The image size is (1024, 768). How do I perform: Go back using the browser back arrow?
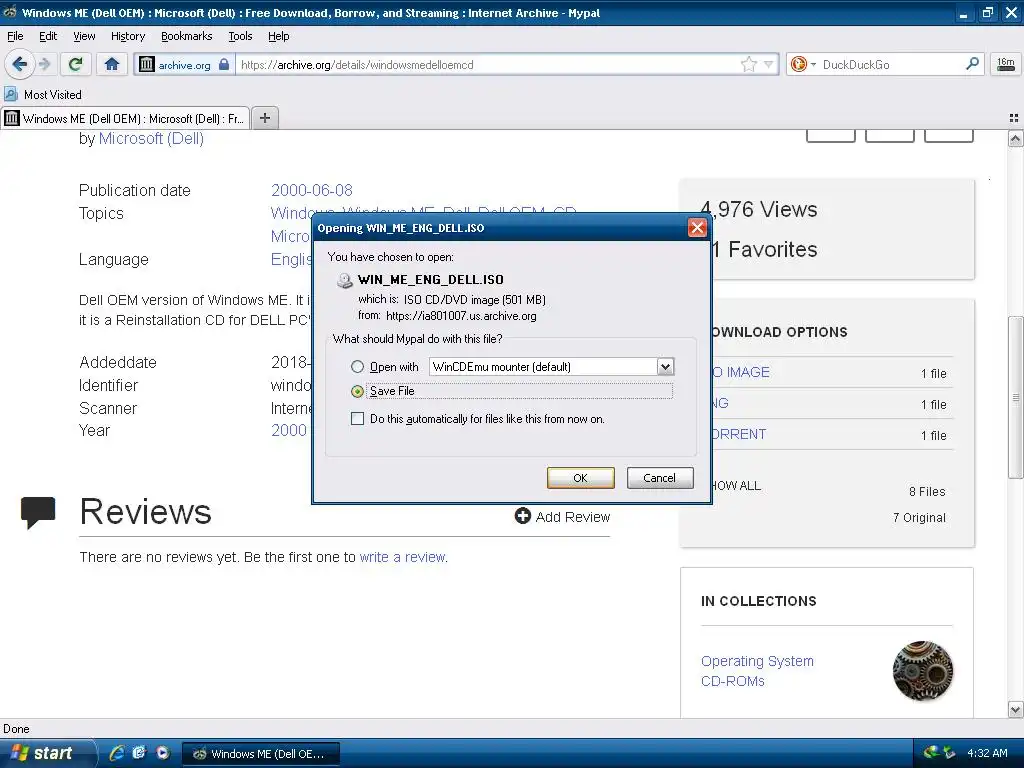(19, 64)
